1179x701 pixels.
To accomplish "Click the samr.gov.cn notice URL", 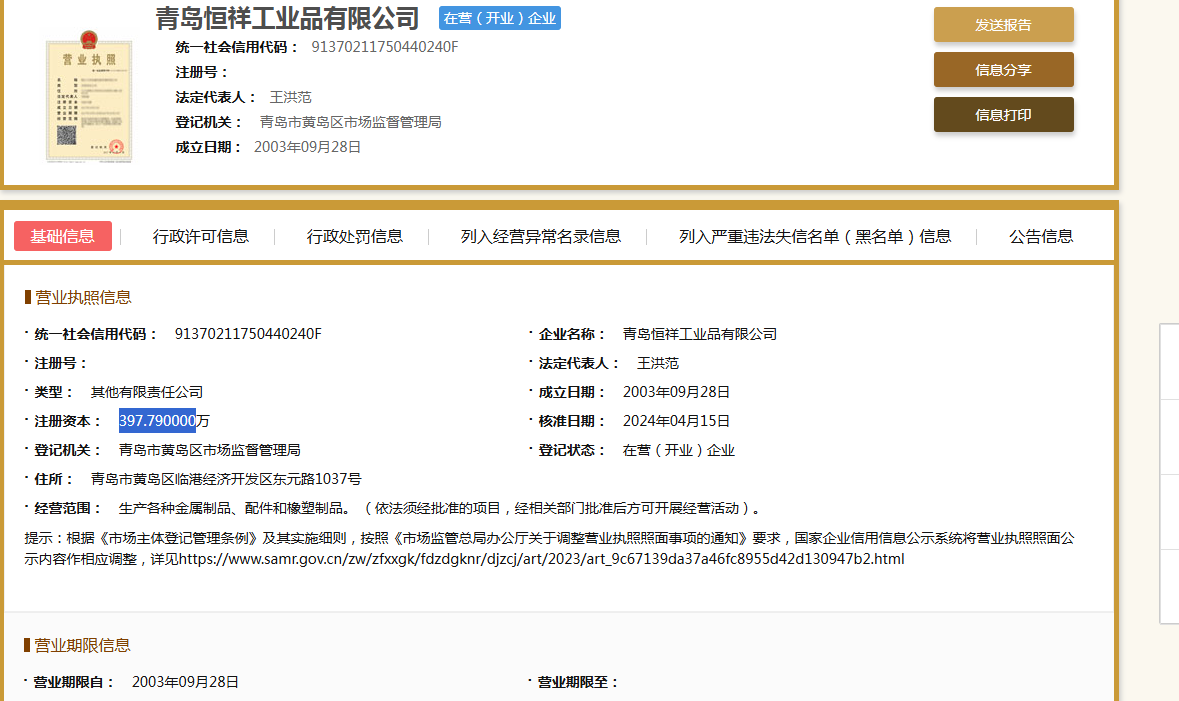I will tap(541, 559).
